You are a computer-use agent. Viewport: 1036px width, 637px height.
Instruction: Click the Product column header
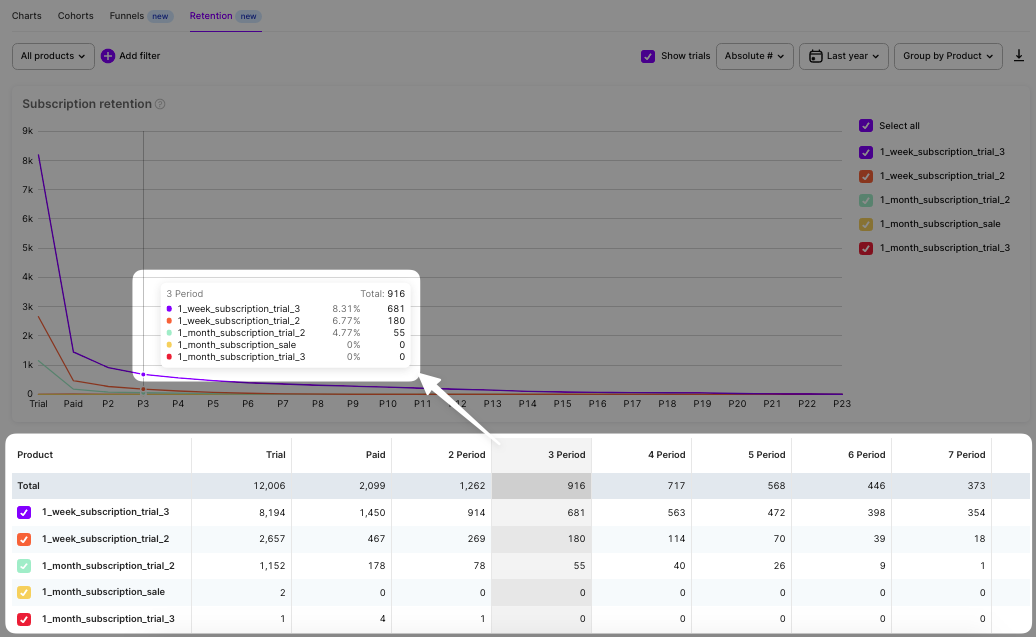pyautogui.click(x=35, y=455)
